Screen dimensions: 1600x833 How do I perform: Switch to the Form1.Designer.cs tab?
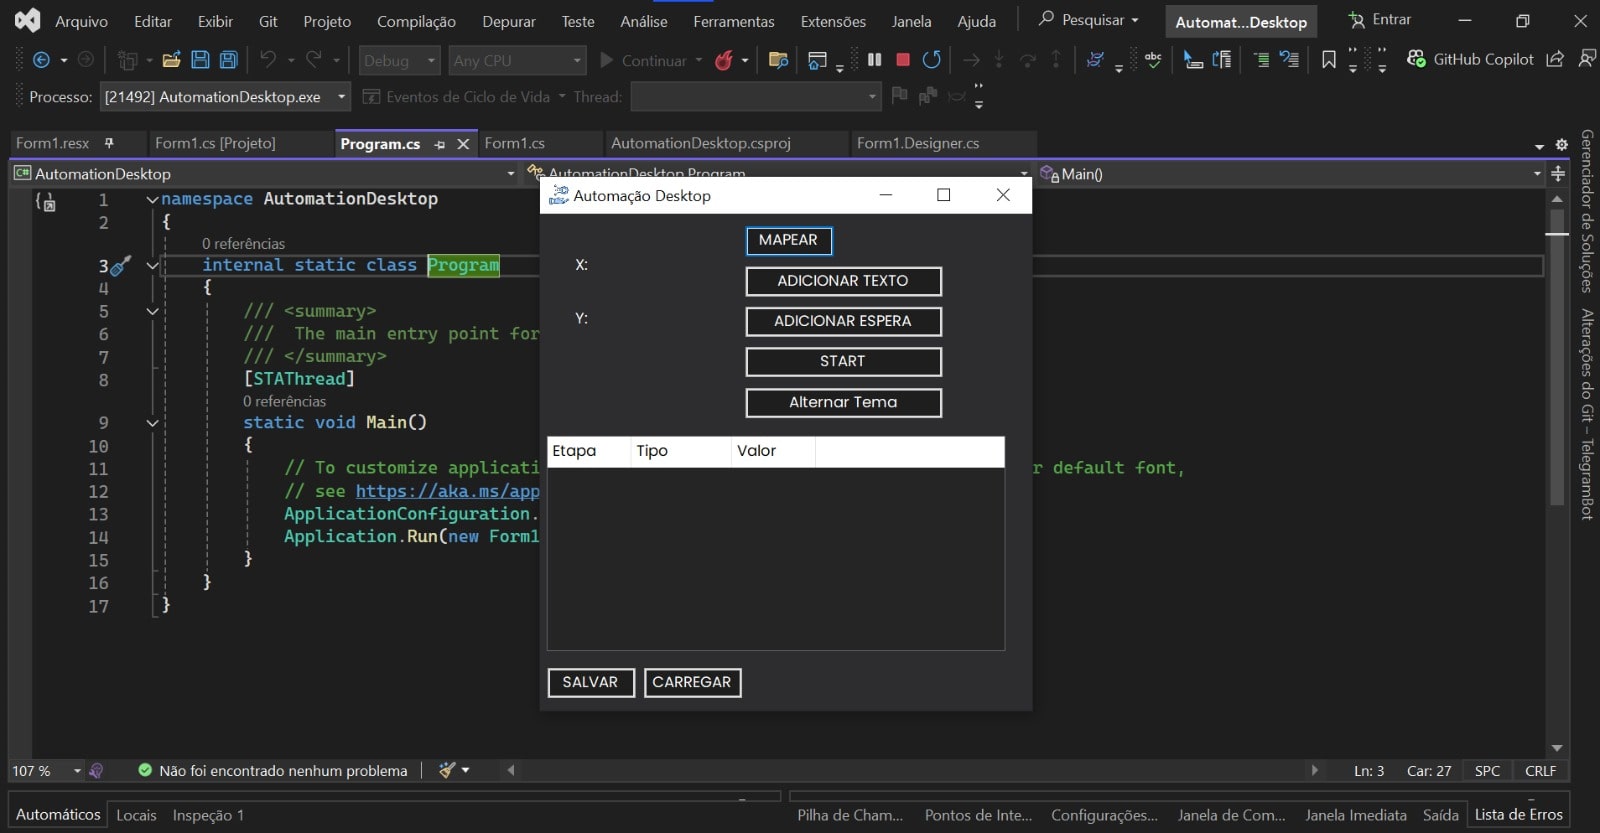[x=917, y=143]
